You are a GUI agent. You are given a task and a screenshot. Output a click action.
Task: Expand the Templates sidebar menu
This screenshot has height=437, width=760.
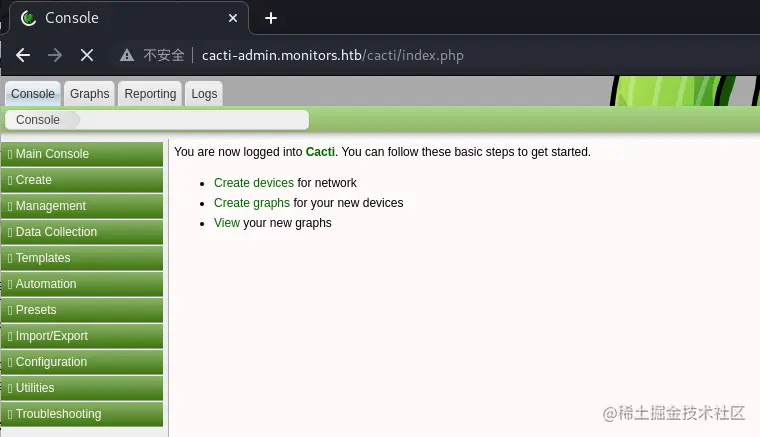tap(82, 258)
